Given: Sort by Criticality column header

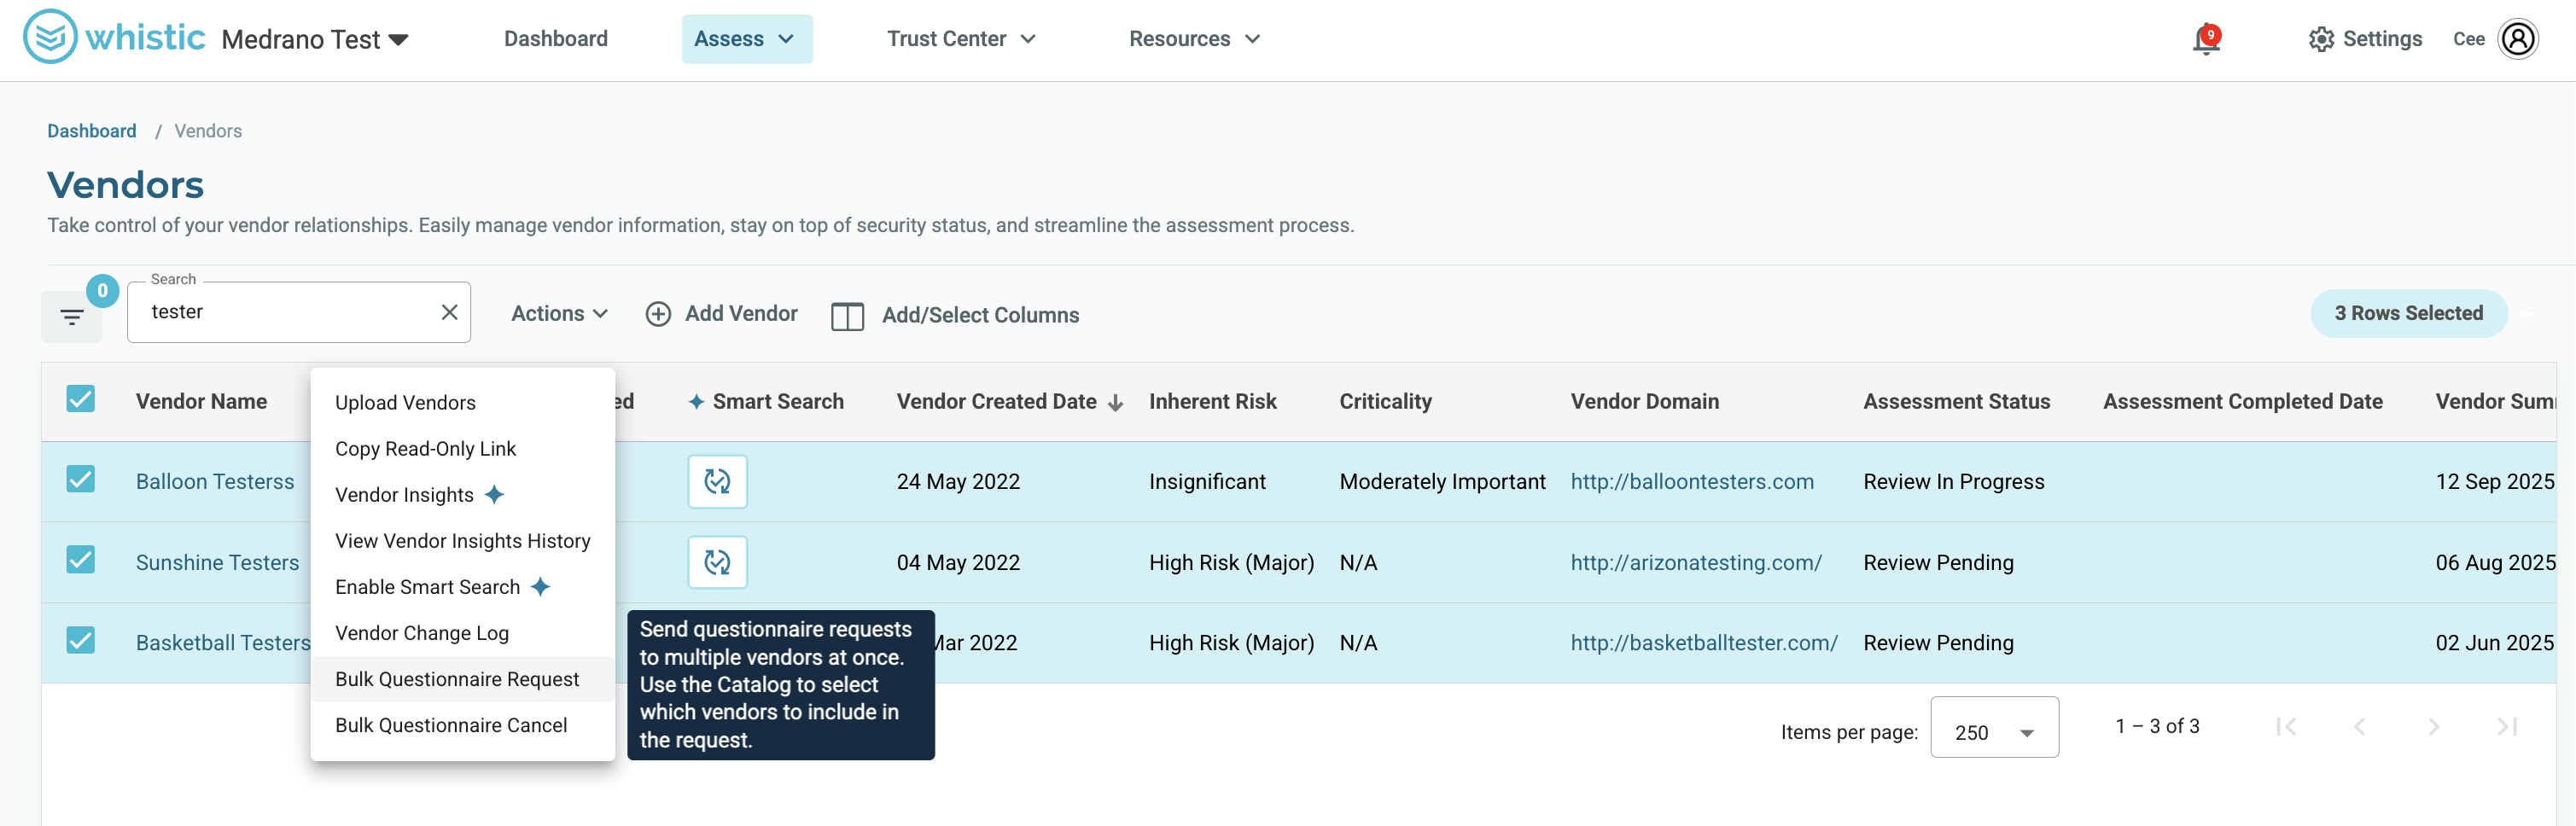Looking at the screenshot, I should coord(1385,401).
